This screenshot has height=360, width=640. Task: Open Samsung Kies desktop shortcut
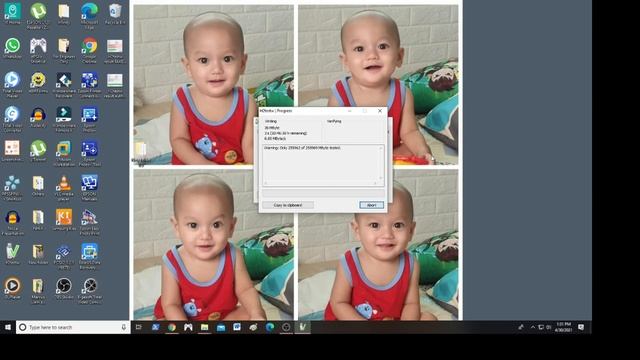click(64, 220)
